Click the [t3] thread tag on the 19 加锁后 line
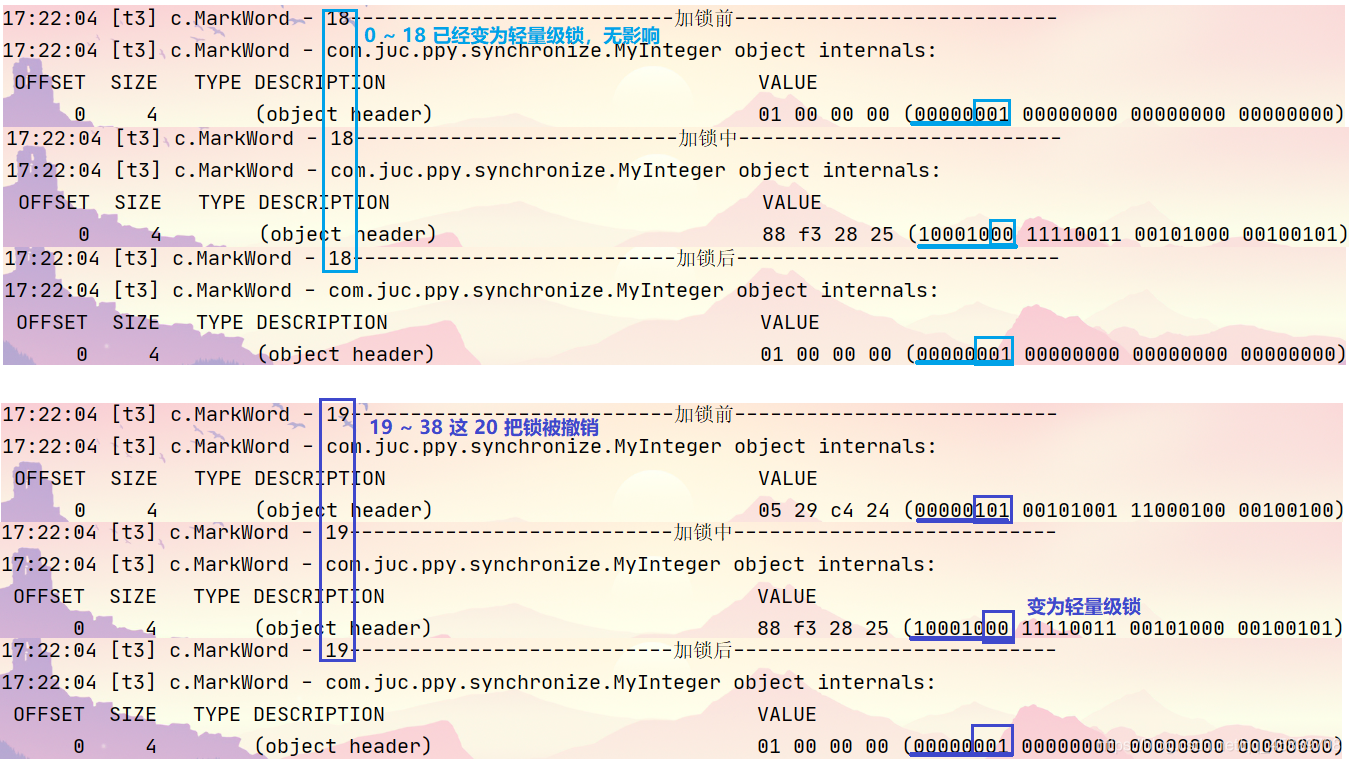The width and height of the screenshot is (1351, 764). [x=132, y=650]
